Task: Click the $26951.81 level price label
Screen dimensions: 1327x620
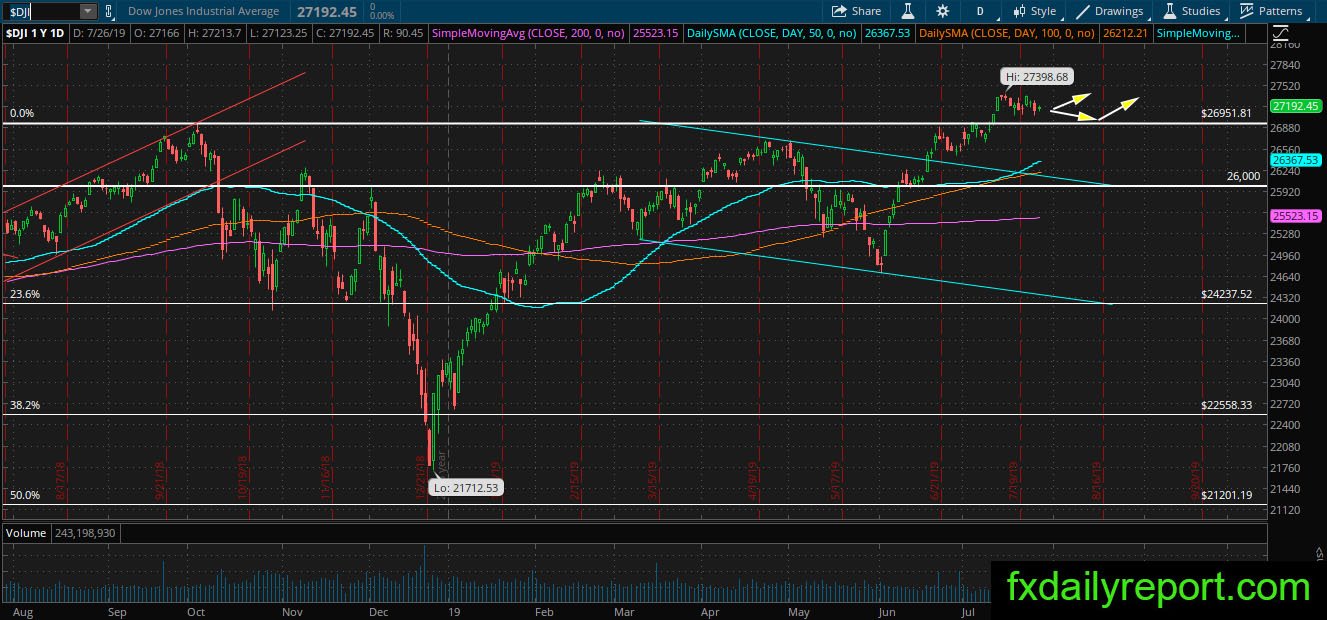Action: pyautogui.click(x=1226, y=113)
